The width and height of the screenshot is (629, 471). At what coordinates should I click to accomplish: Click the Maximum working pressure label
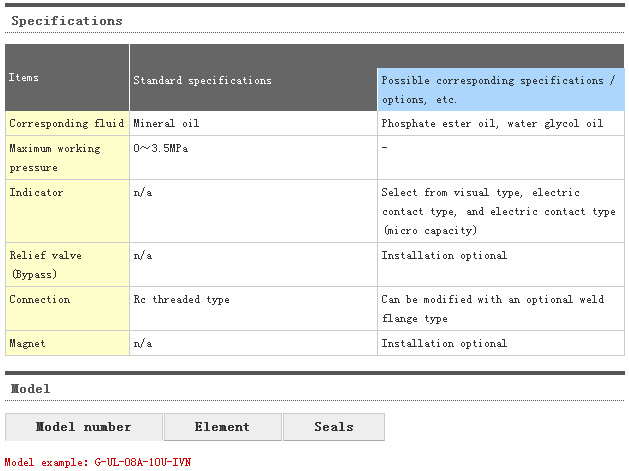(x=55, y=158)
